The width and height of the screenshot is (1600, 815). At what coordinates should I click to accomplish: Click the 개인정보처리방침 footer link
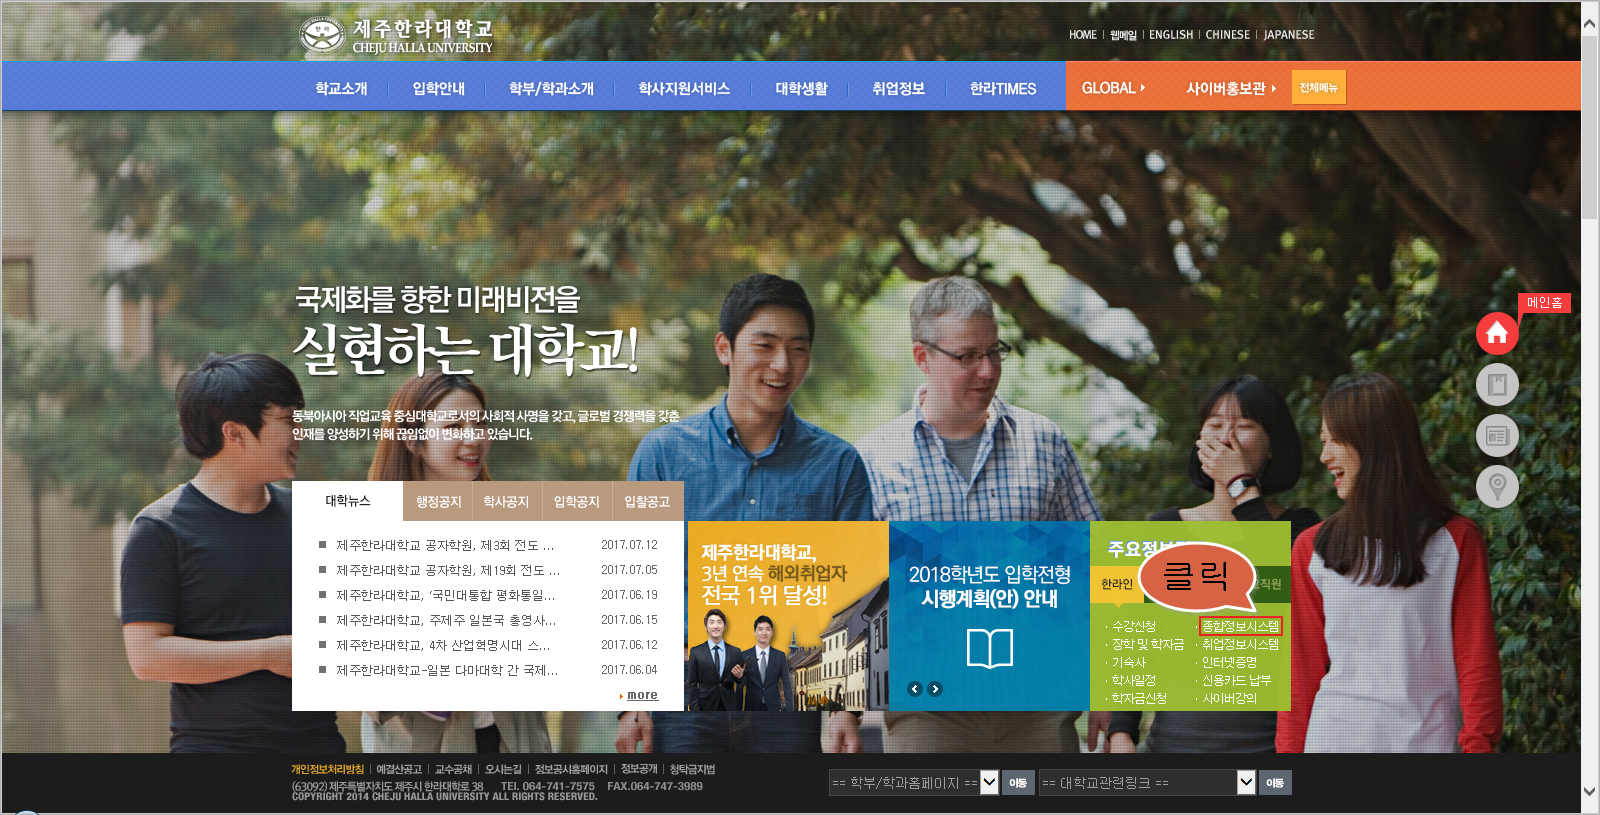[x=328, y=769]
